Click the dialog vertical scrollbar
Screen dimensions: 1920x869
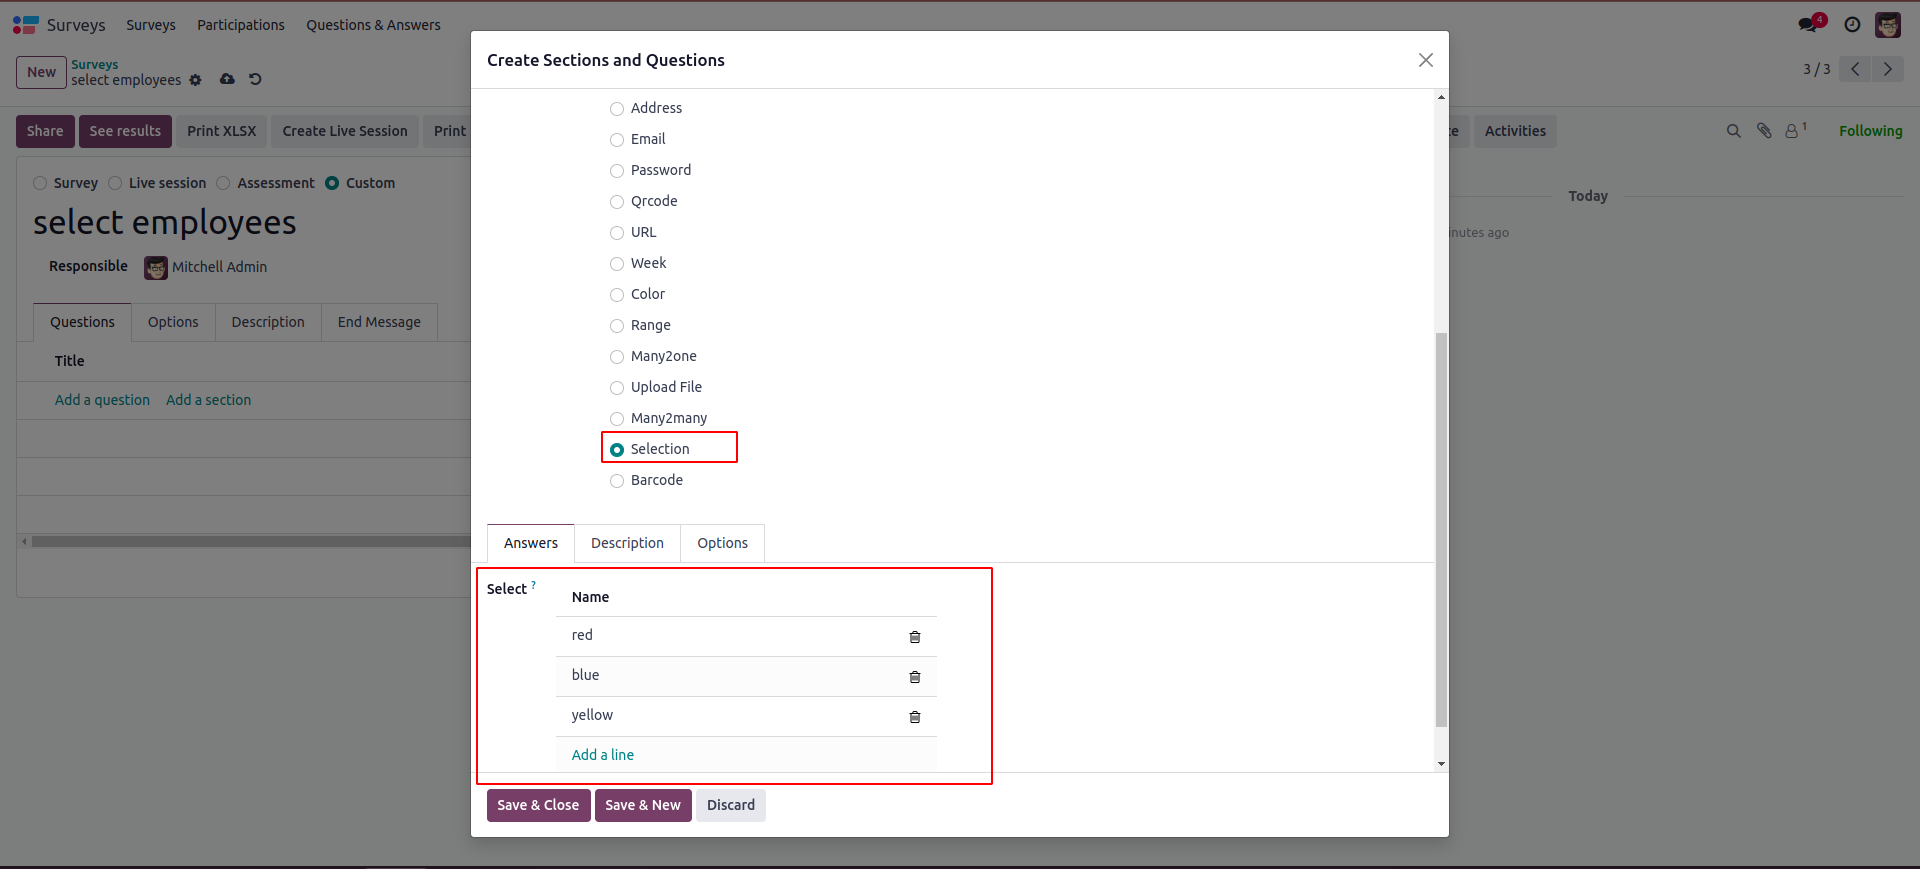[1441, 530]
